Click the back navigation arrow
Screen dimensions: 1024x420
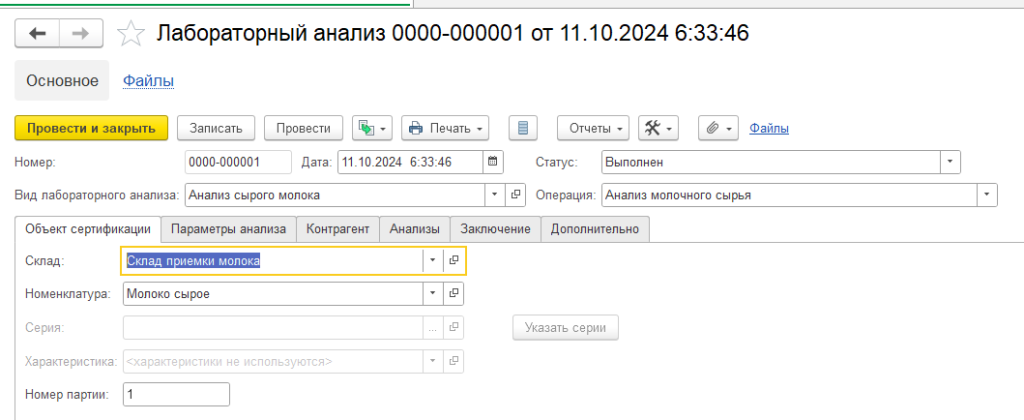38,34
